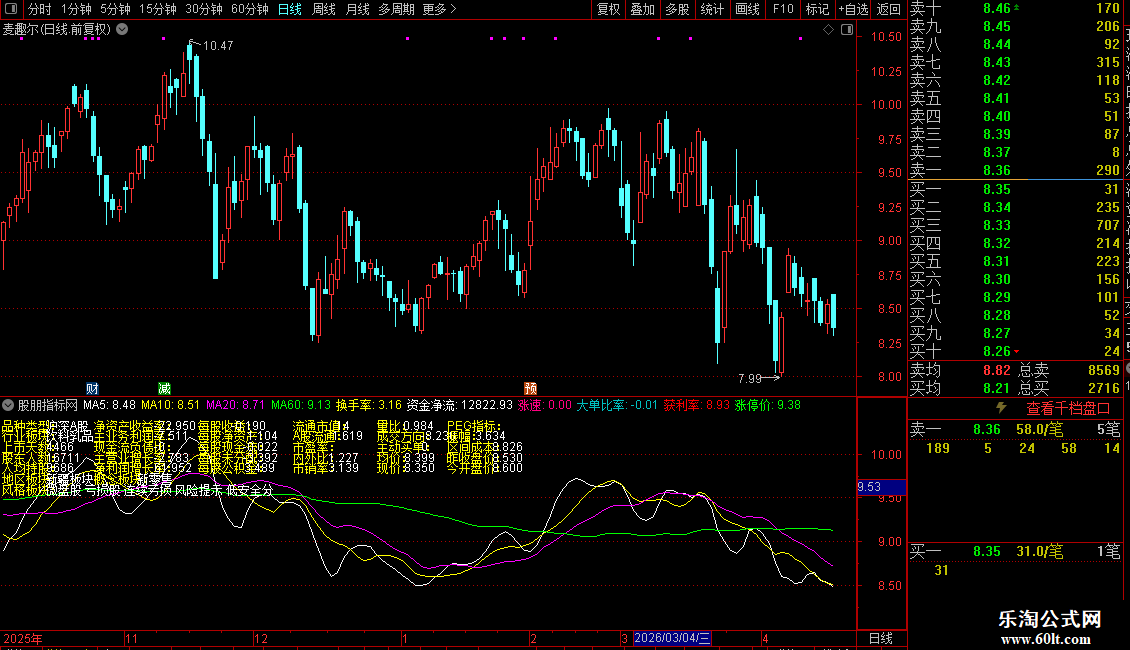Click the 买均 8.21 value

click(x=997, y=388)
